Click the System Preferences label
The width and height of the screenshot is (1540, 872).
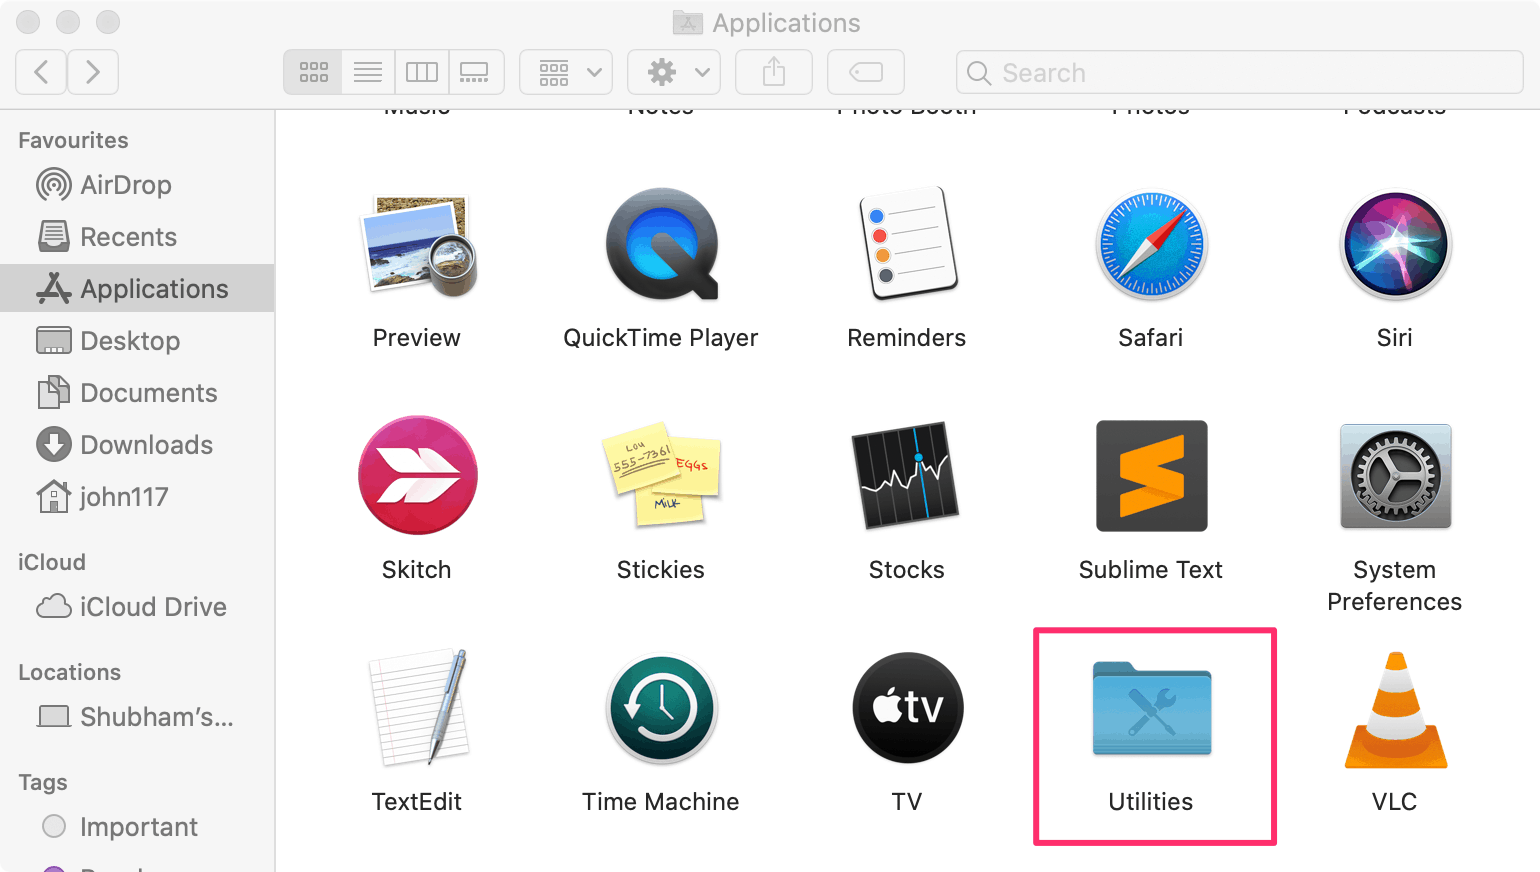[x=1395, y=586]
